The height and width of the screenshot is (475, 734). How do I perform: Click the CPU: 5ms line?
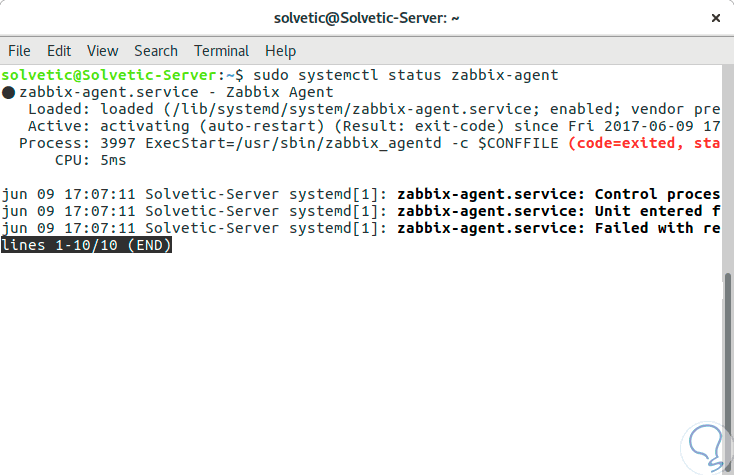(x=77, y=160)
